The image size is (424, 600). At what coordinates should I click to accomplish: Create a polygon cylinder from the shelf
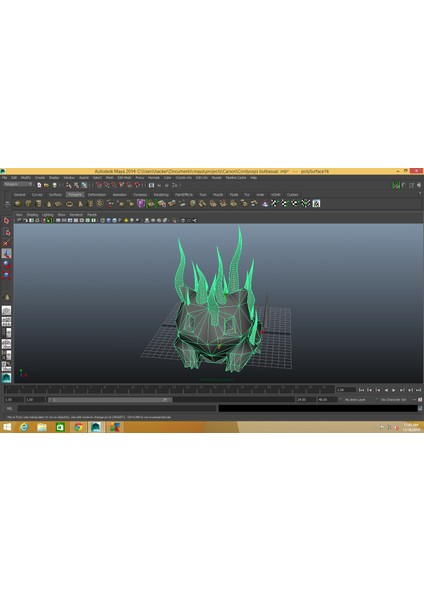38,204
